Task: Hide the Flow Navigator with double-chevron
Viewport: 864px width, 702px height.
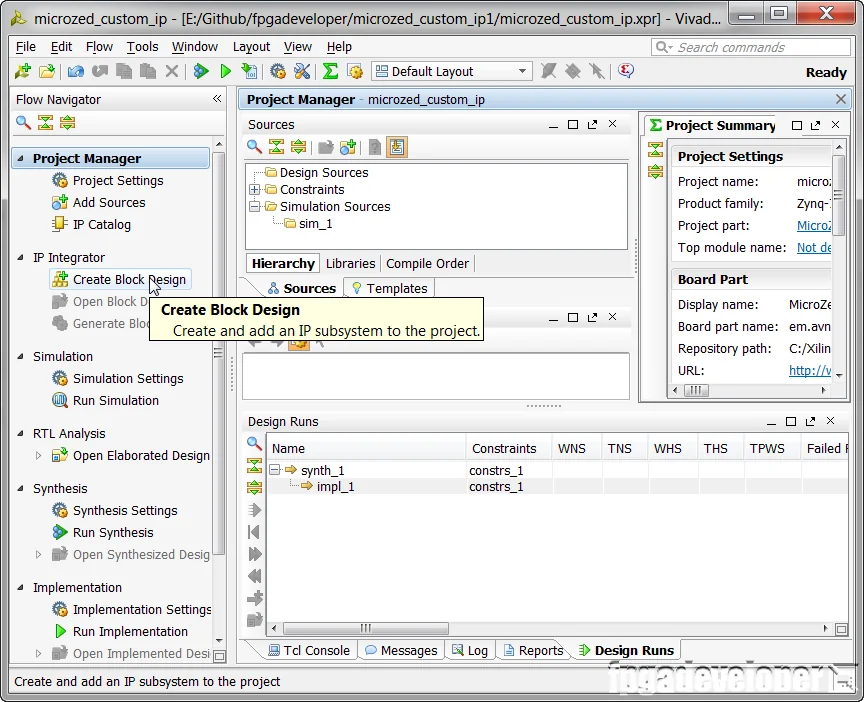Action: [217, 99]
